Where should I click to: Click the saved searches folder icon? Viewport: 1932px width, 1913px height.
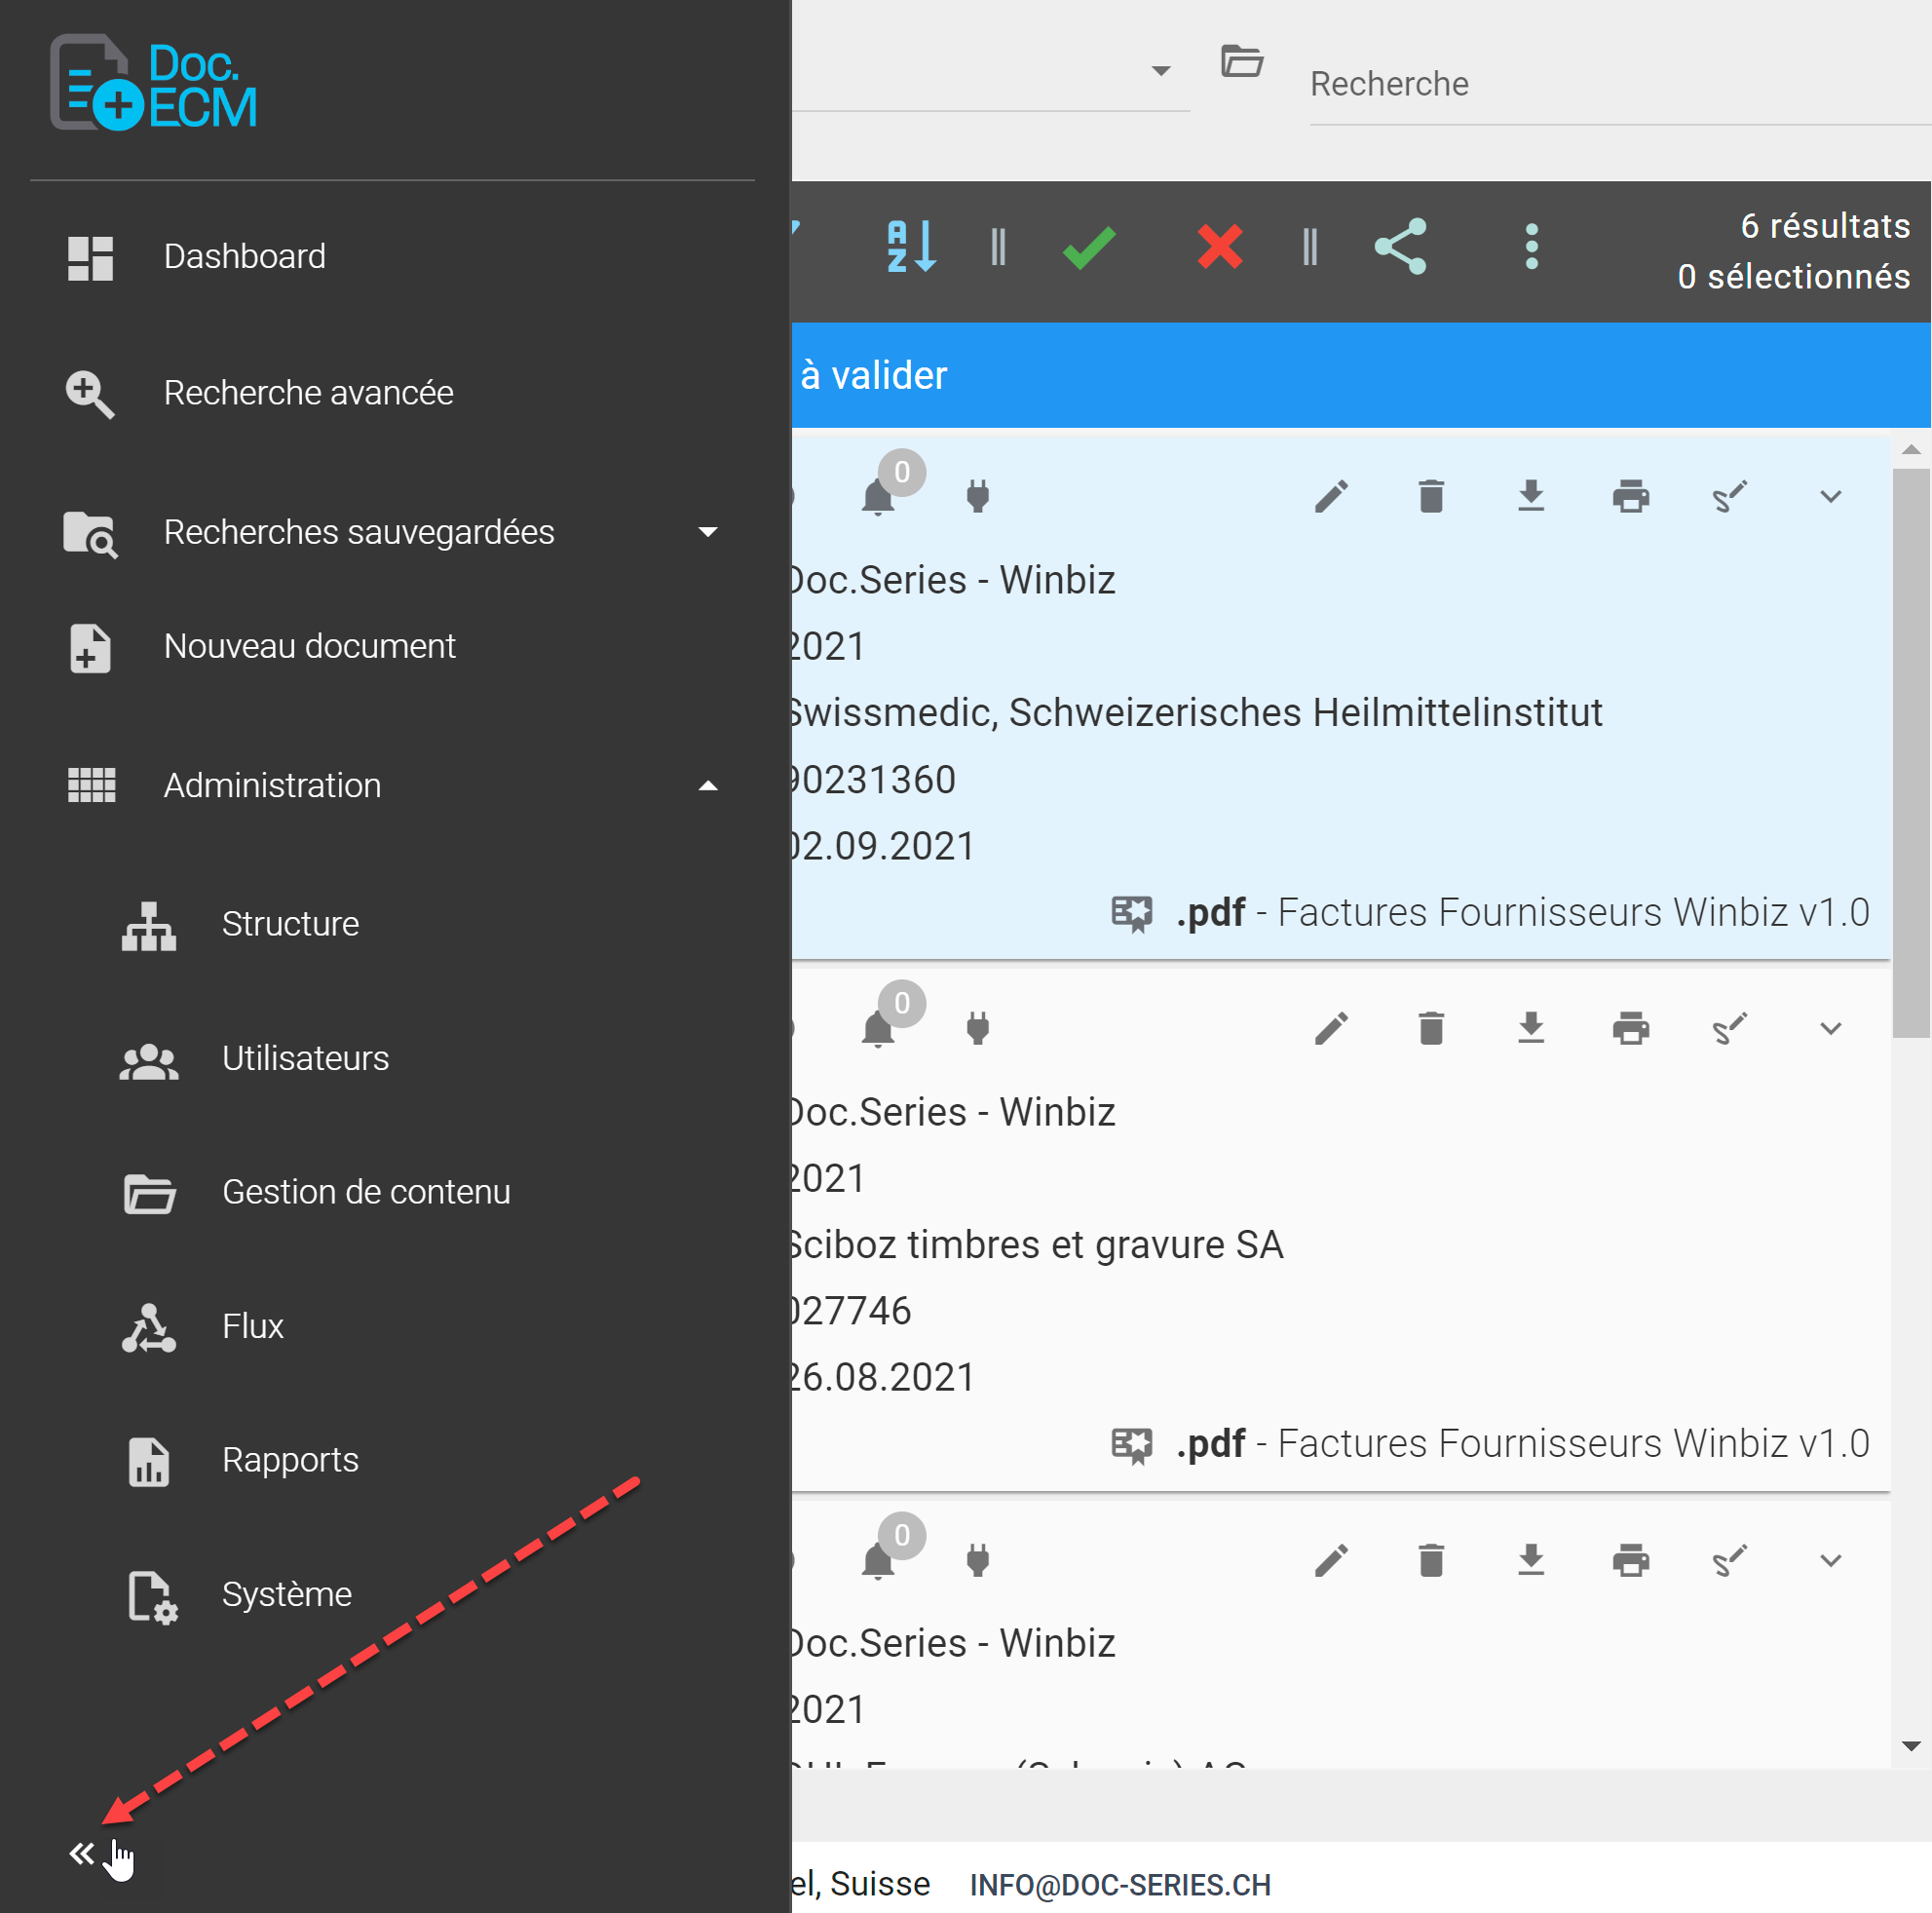pos(90,534)
